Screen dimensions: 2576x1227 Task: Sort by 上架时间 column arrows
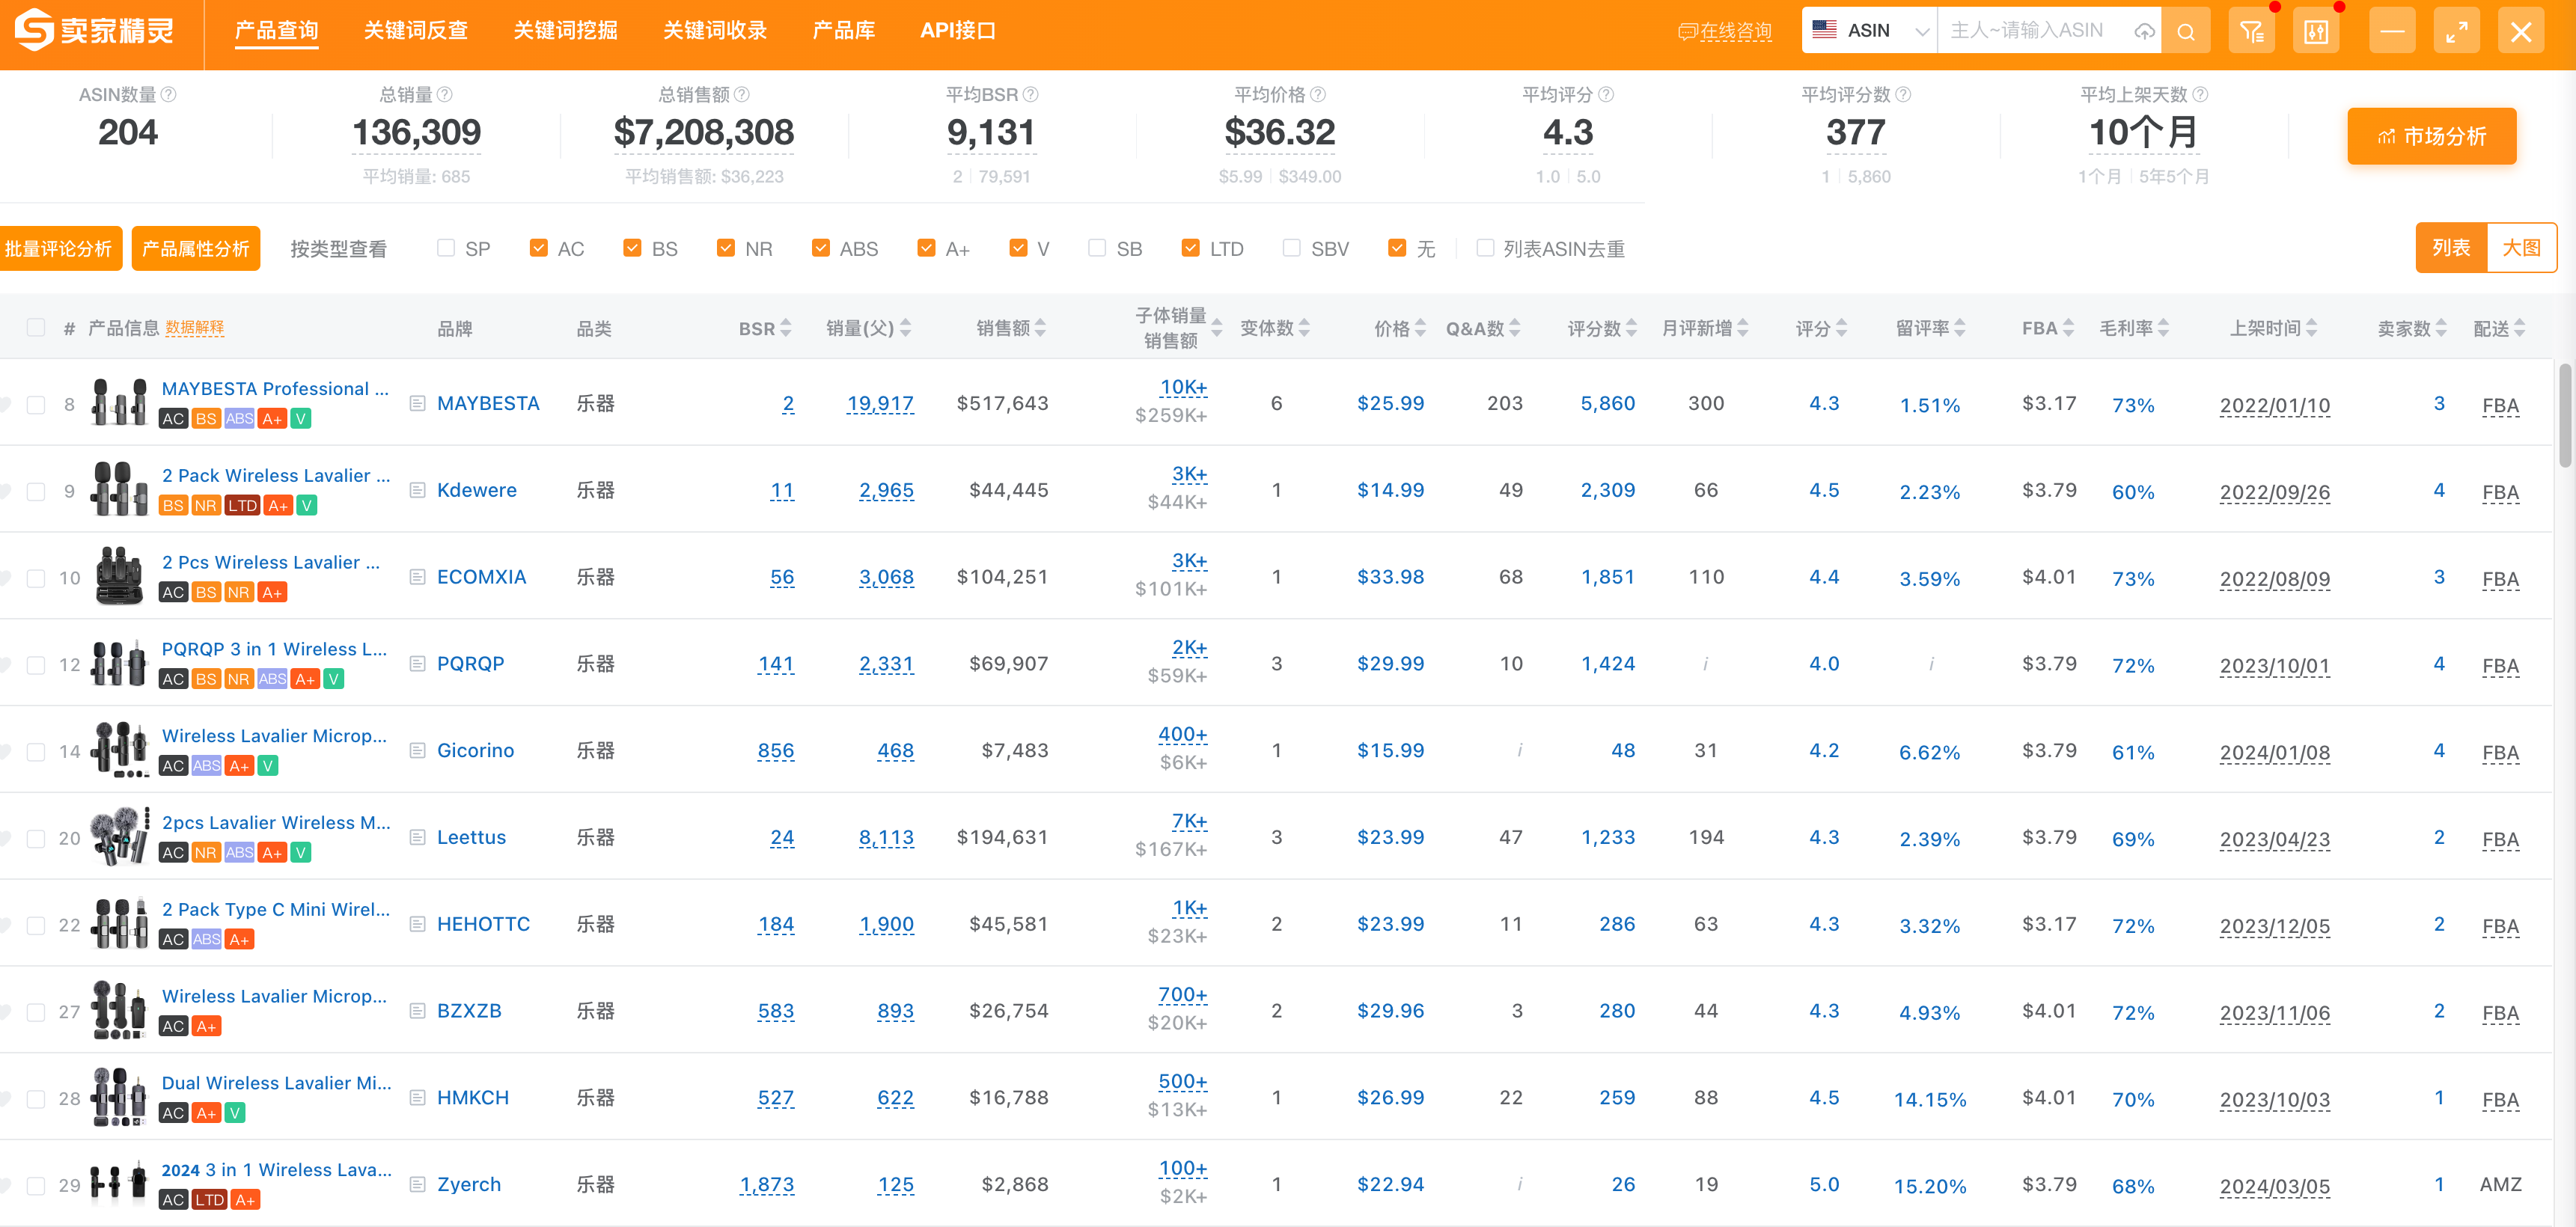click(2311, 328)
